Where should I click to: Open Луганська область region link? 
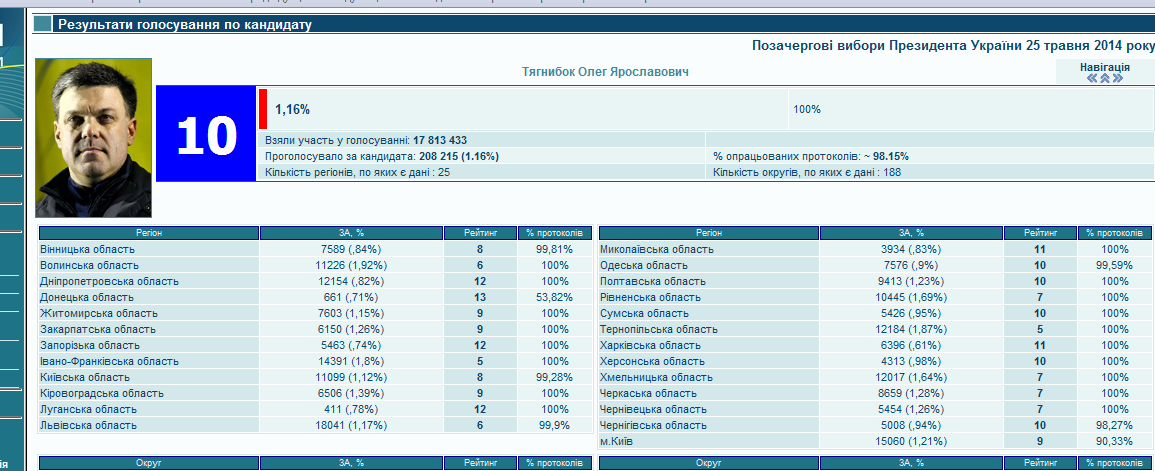[87, 409]
